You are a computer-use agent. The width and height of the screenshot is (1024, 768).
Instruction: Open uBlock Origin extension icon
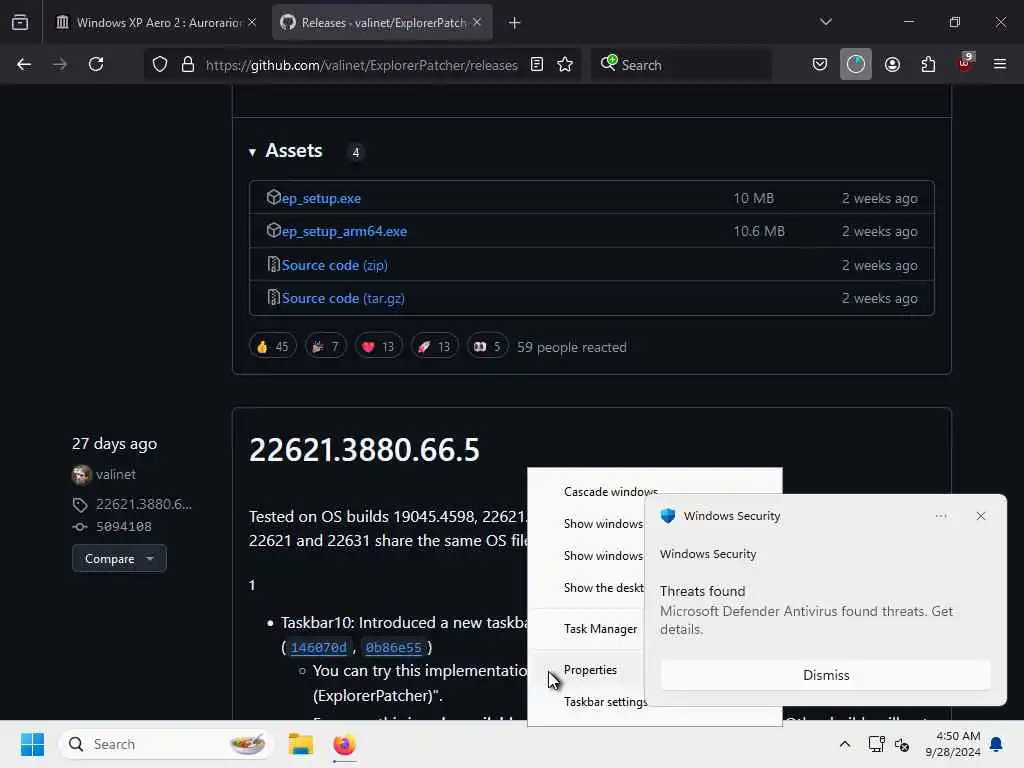coord(965,63)
